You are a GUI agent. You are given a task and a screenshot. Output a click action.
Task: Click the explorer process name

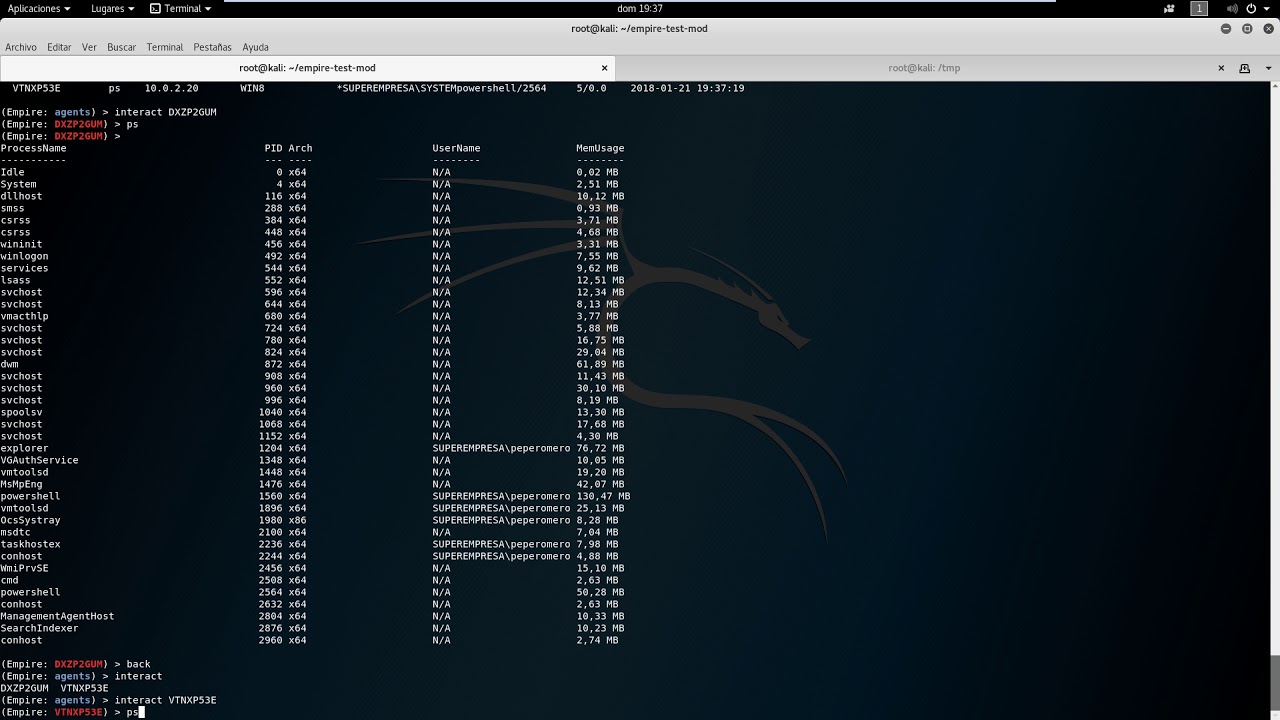pyautogui.click(x=24, y=448)
